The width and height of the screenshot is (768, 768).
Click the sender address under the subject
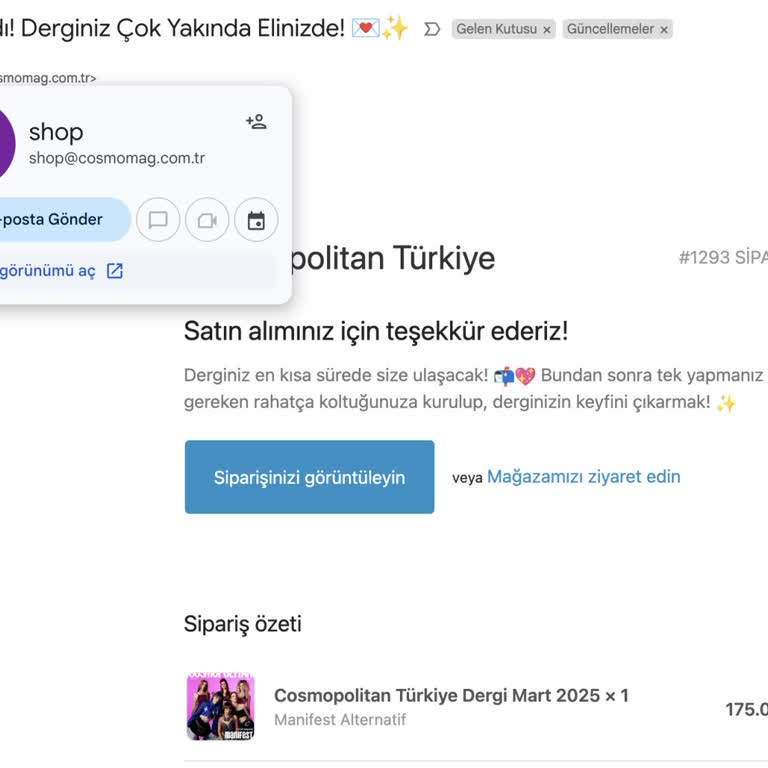48,78
